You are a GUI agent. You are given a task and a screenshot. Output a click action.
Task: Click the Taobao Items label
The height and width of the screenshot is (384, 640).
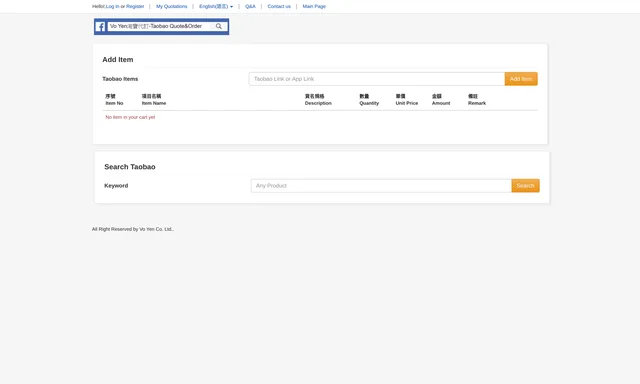[120, 79]
